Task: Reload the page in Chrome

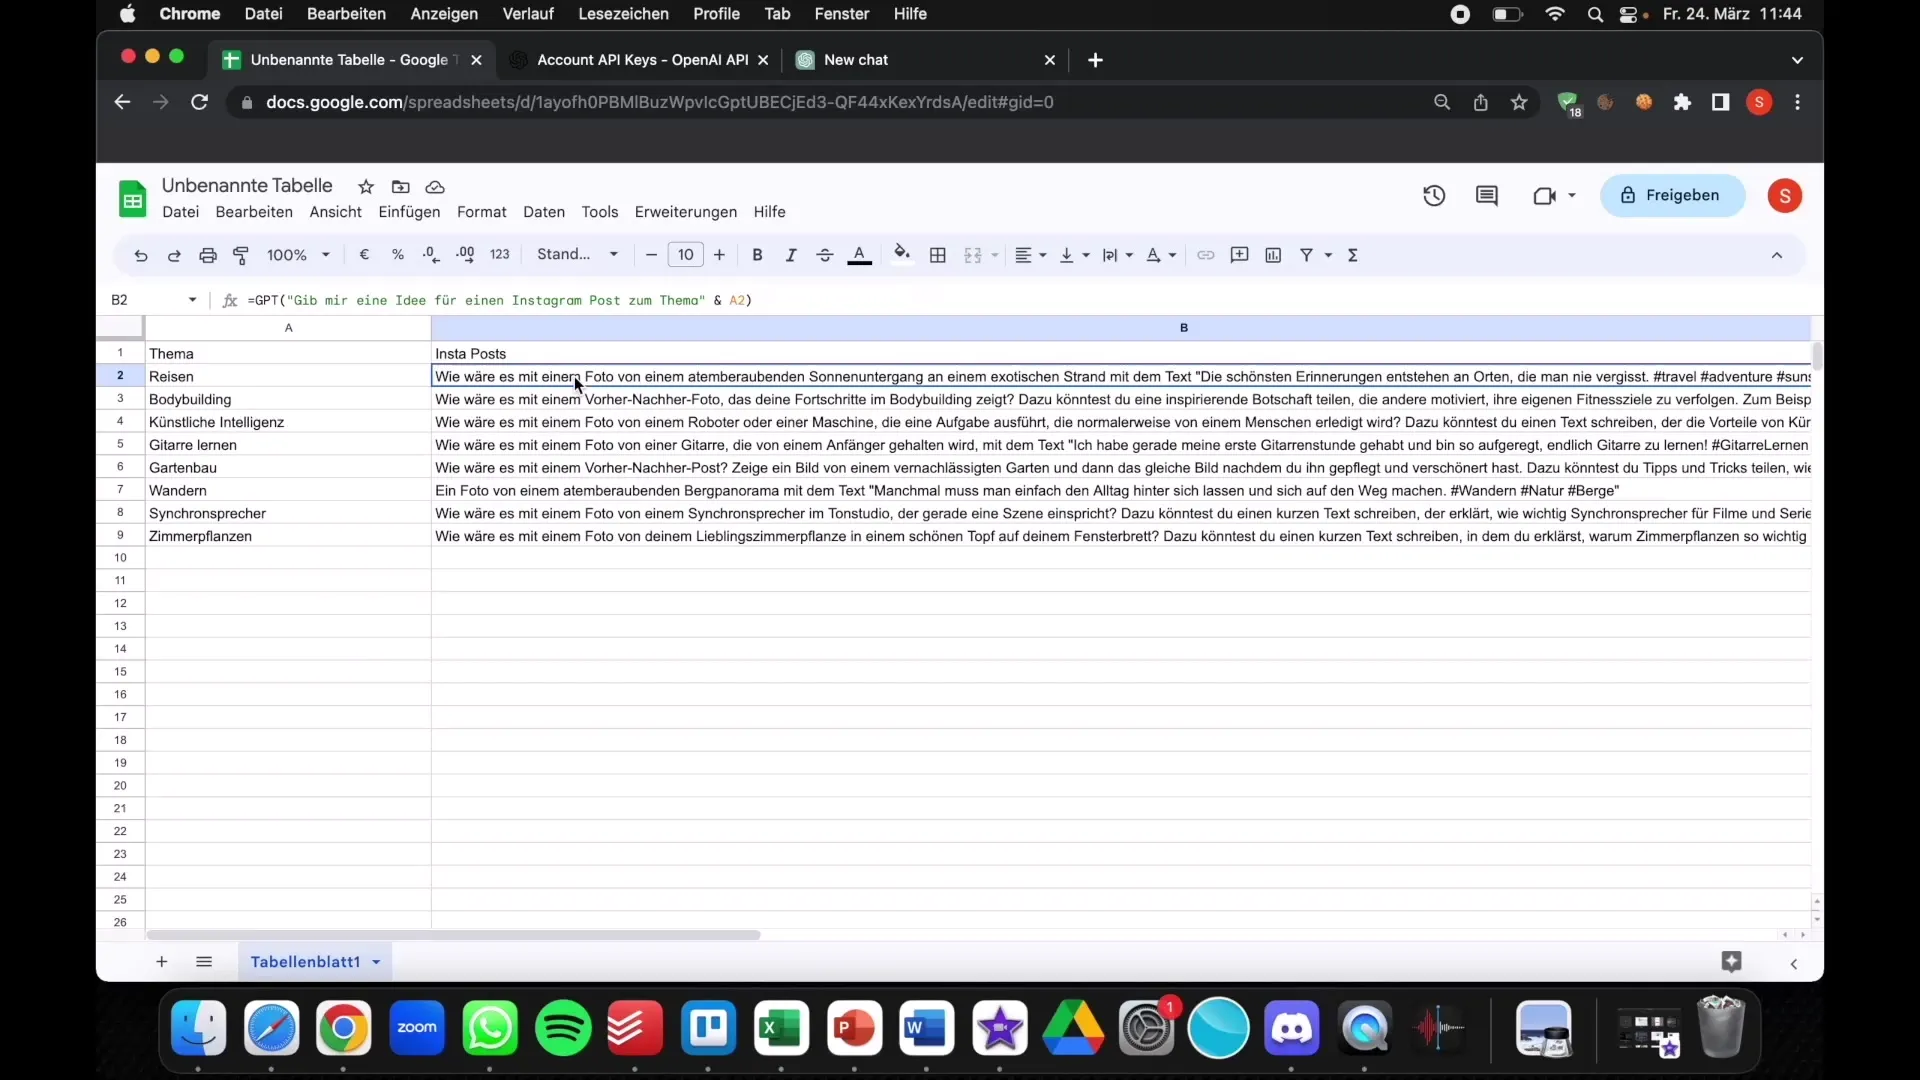Action: click(x=199, y=102)
